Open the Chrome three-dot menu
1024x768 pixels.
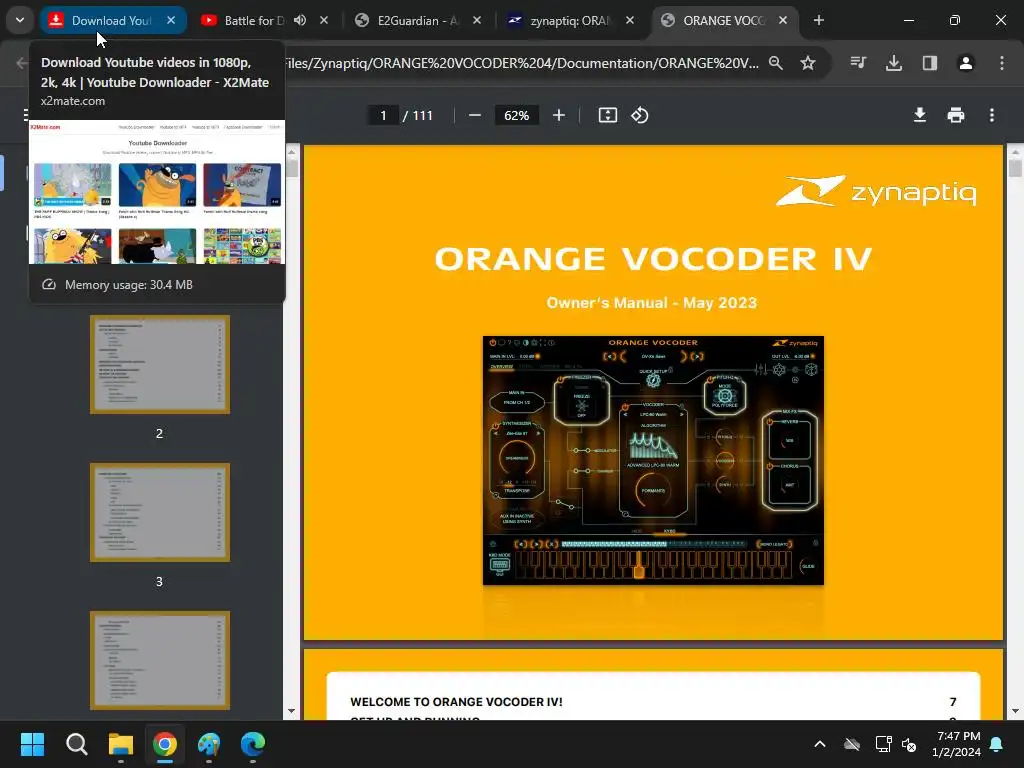pyautogui.click(x=1002, y=63)
